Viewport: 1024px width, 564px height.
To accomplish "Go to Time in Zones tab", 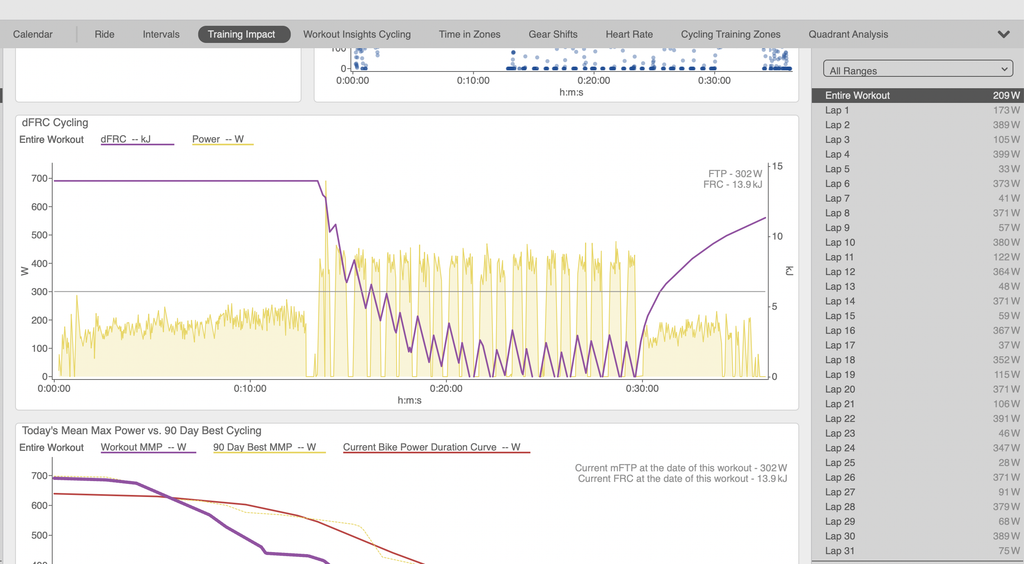I will click(x=470, y=34).
